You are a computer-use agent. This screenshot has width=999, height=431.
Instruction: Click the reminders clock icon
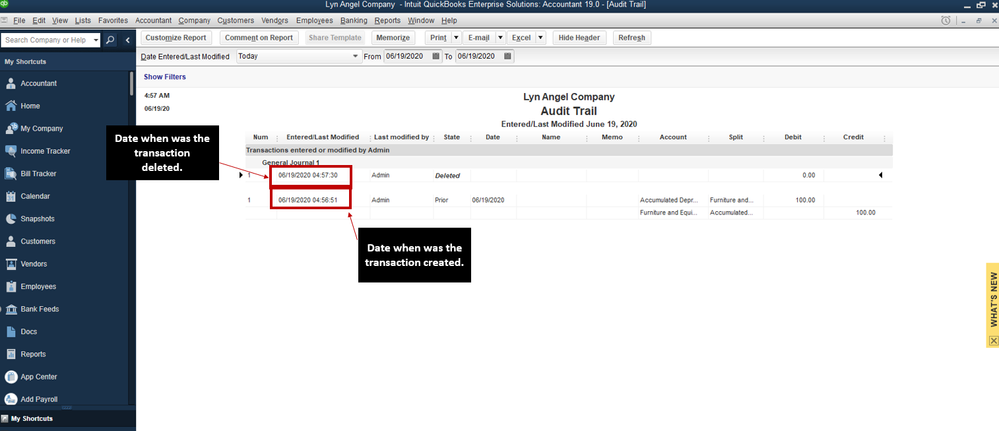click(945, 21)
